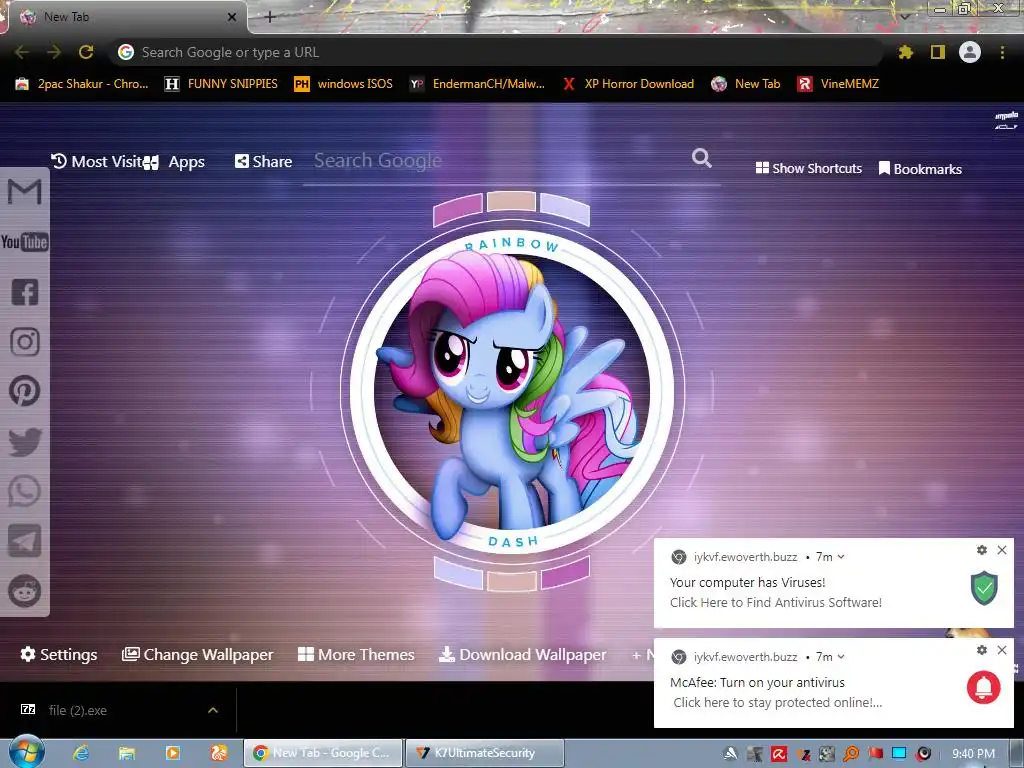Open the page Bookmarks button

pyautogui.click(x=920, y=168)
